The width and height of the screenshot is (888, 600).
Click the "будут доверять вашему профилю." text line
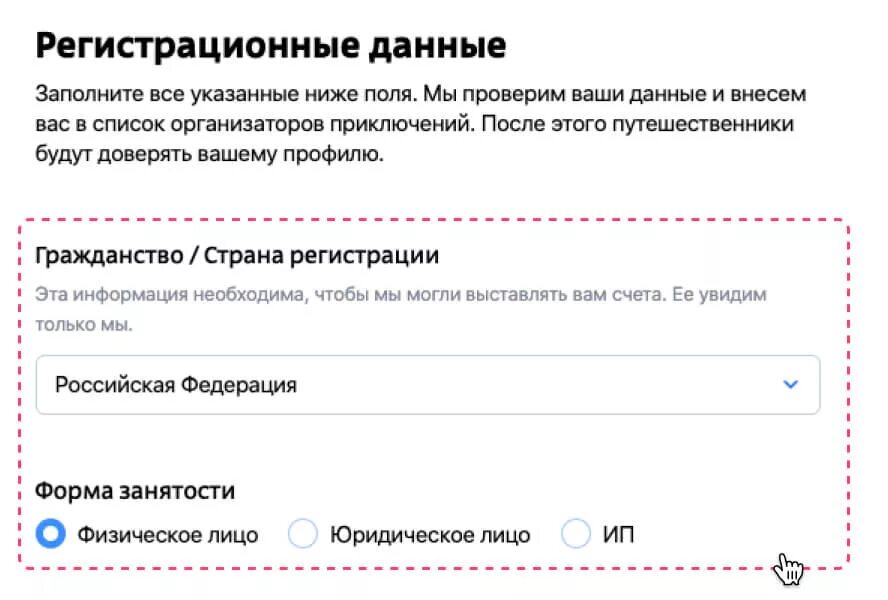pyautogui.click(x=210, y=154)
